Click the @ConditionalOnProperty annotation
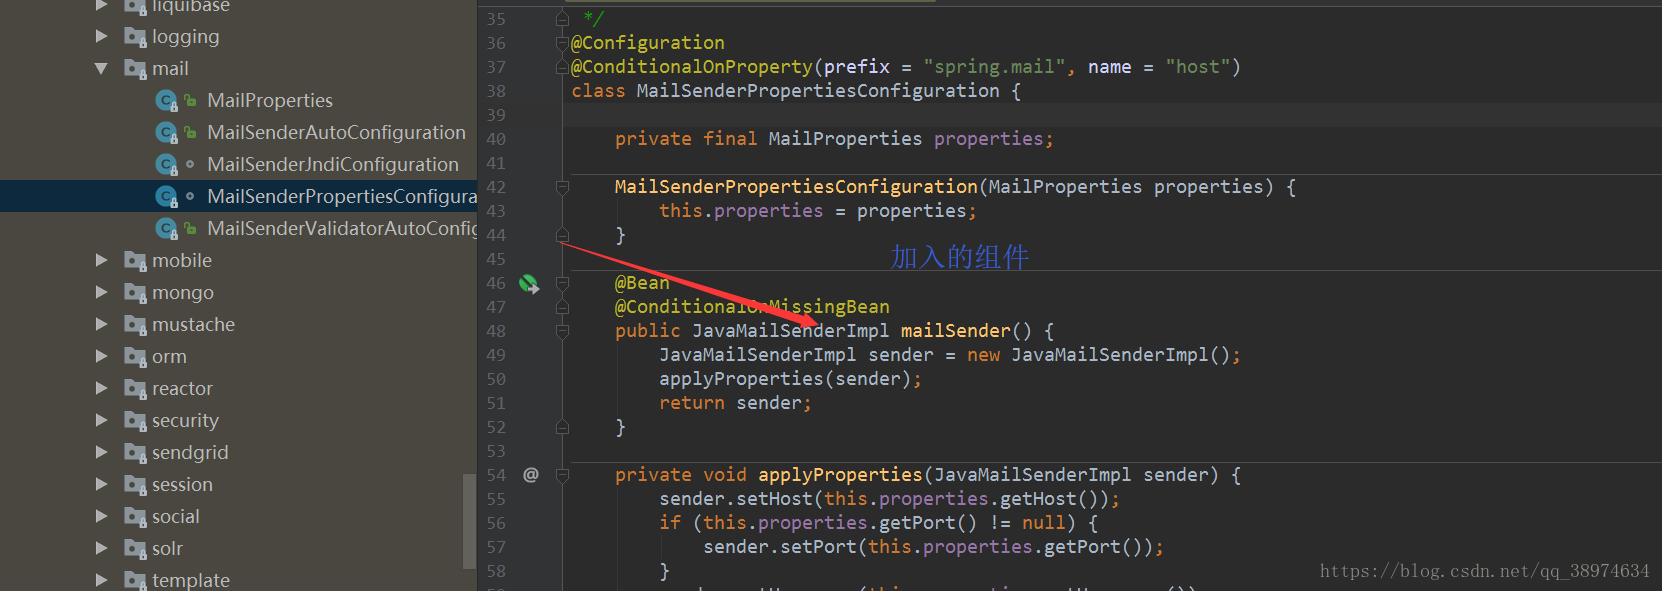The width and height of the screenshot is (1662, 591). 692,67
